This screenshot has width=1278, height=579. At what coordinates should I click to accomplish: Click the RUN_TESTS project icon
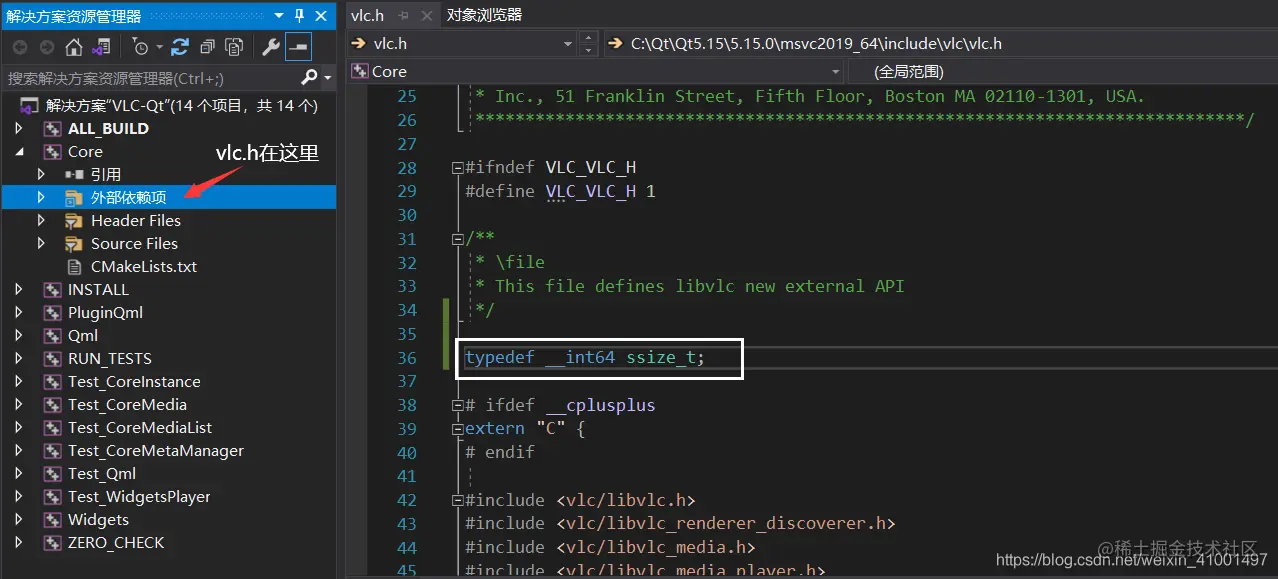[x=52, y=359]
